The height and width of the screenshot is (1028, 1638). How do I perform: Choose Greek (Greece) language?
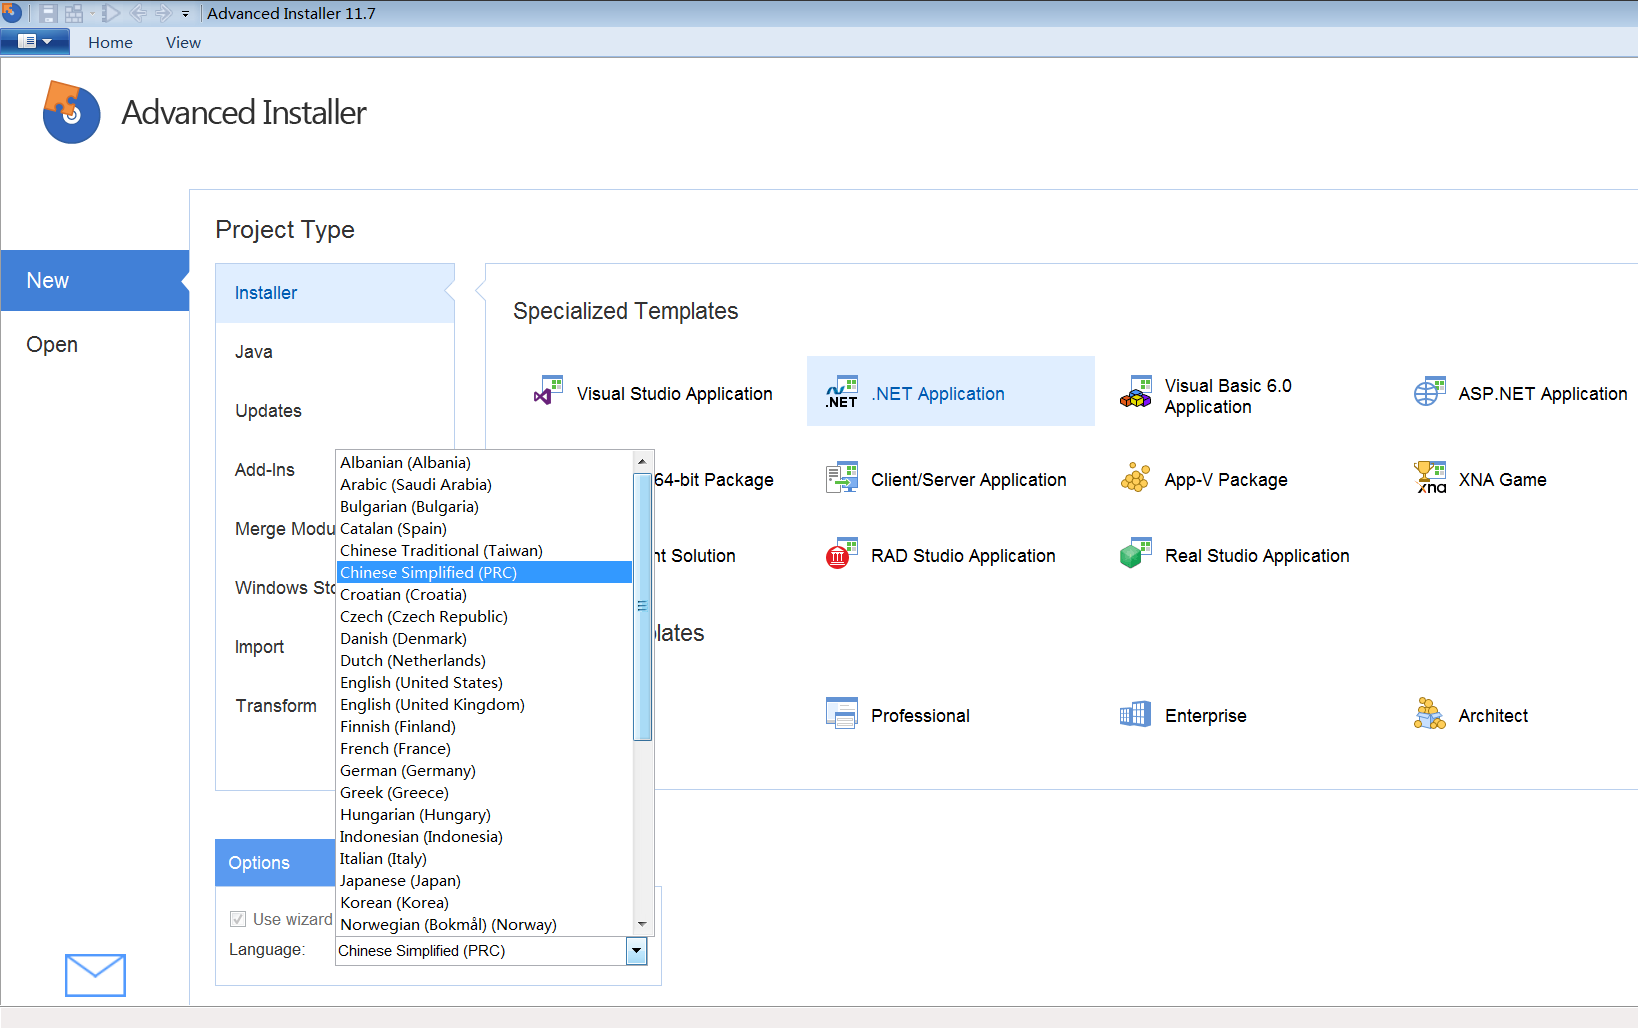click(x=485, y=792)
